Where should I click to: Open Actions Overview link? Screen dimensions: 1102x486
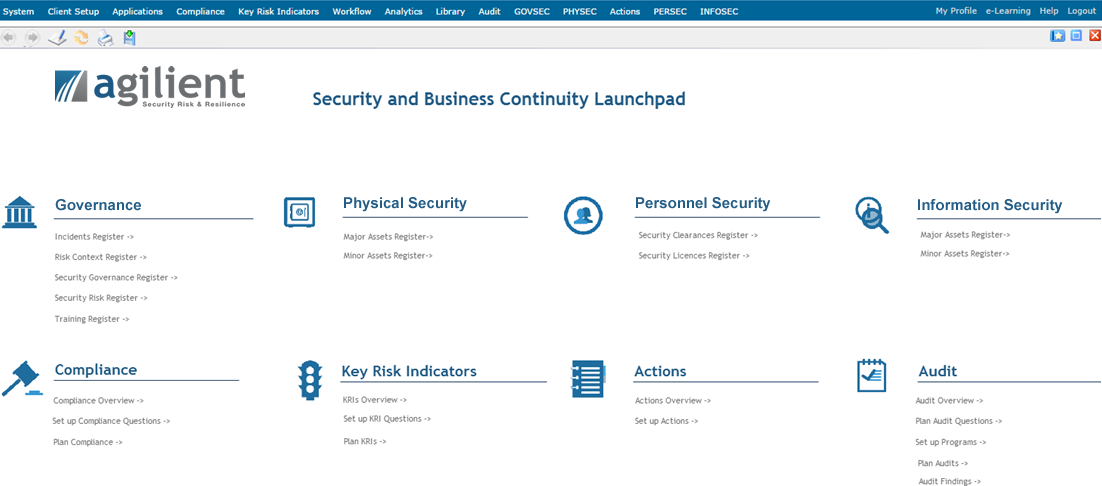[x=673, y=401]
